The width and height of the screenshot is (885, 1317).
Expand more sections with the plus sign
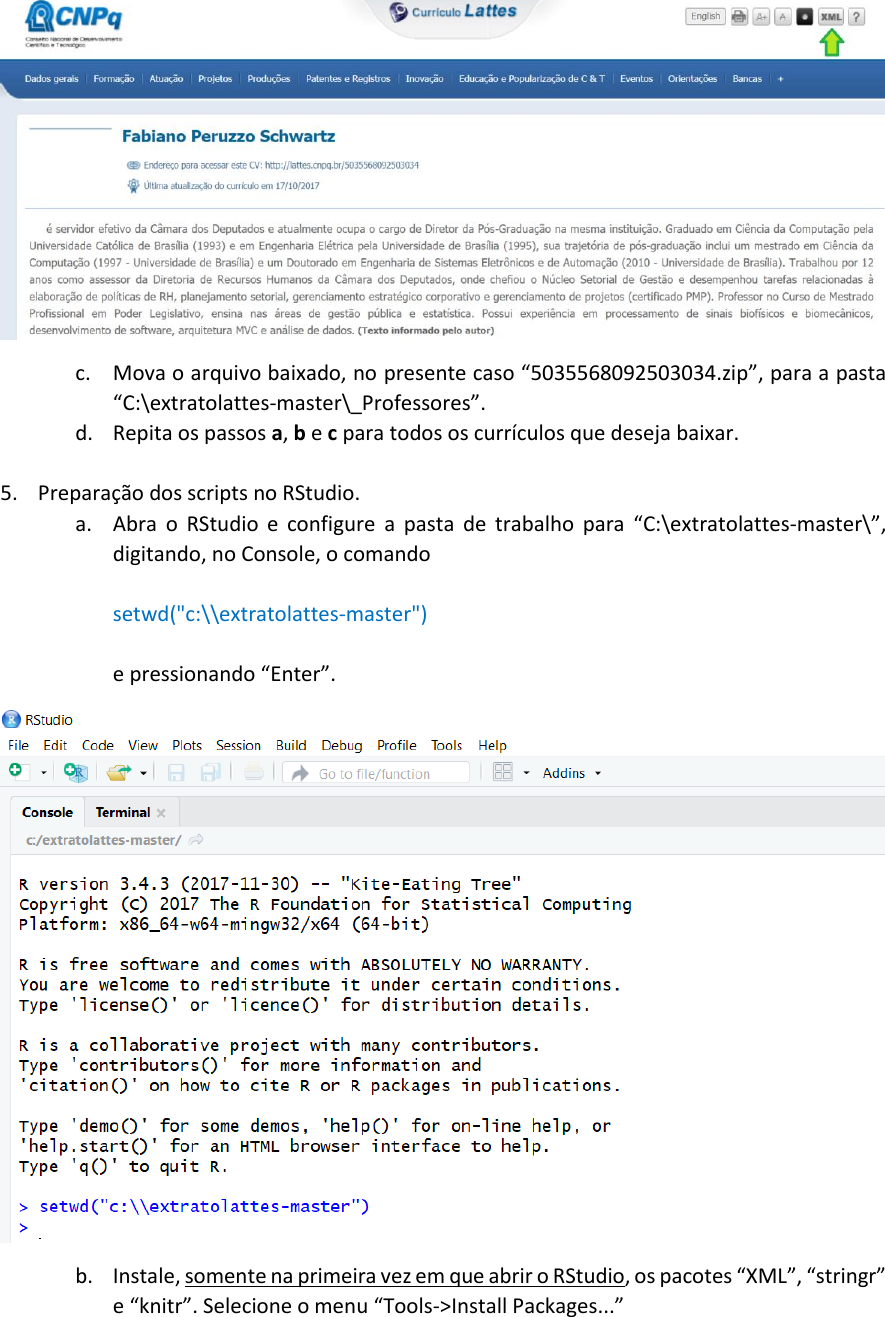click(781, 79)
